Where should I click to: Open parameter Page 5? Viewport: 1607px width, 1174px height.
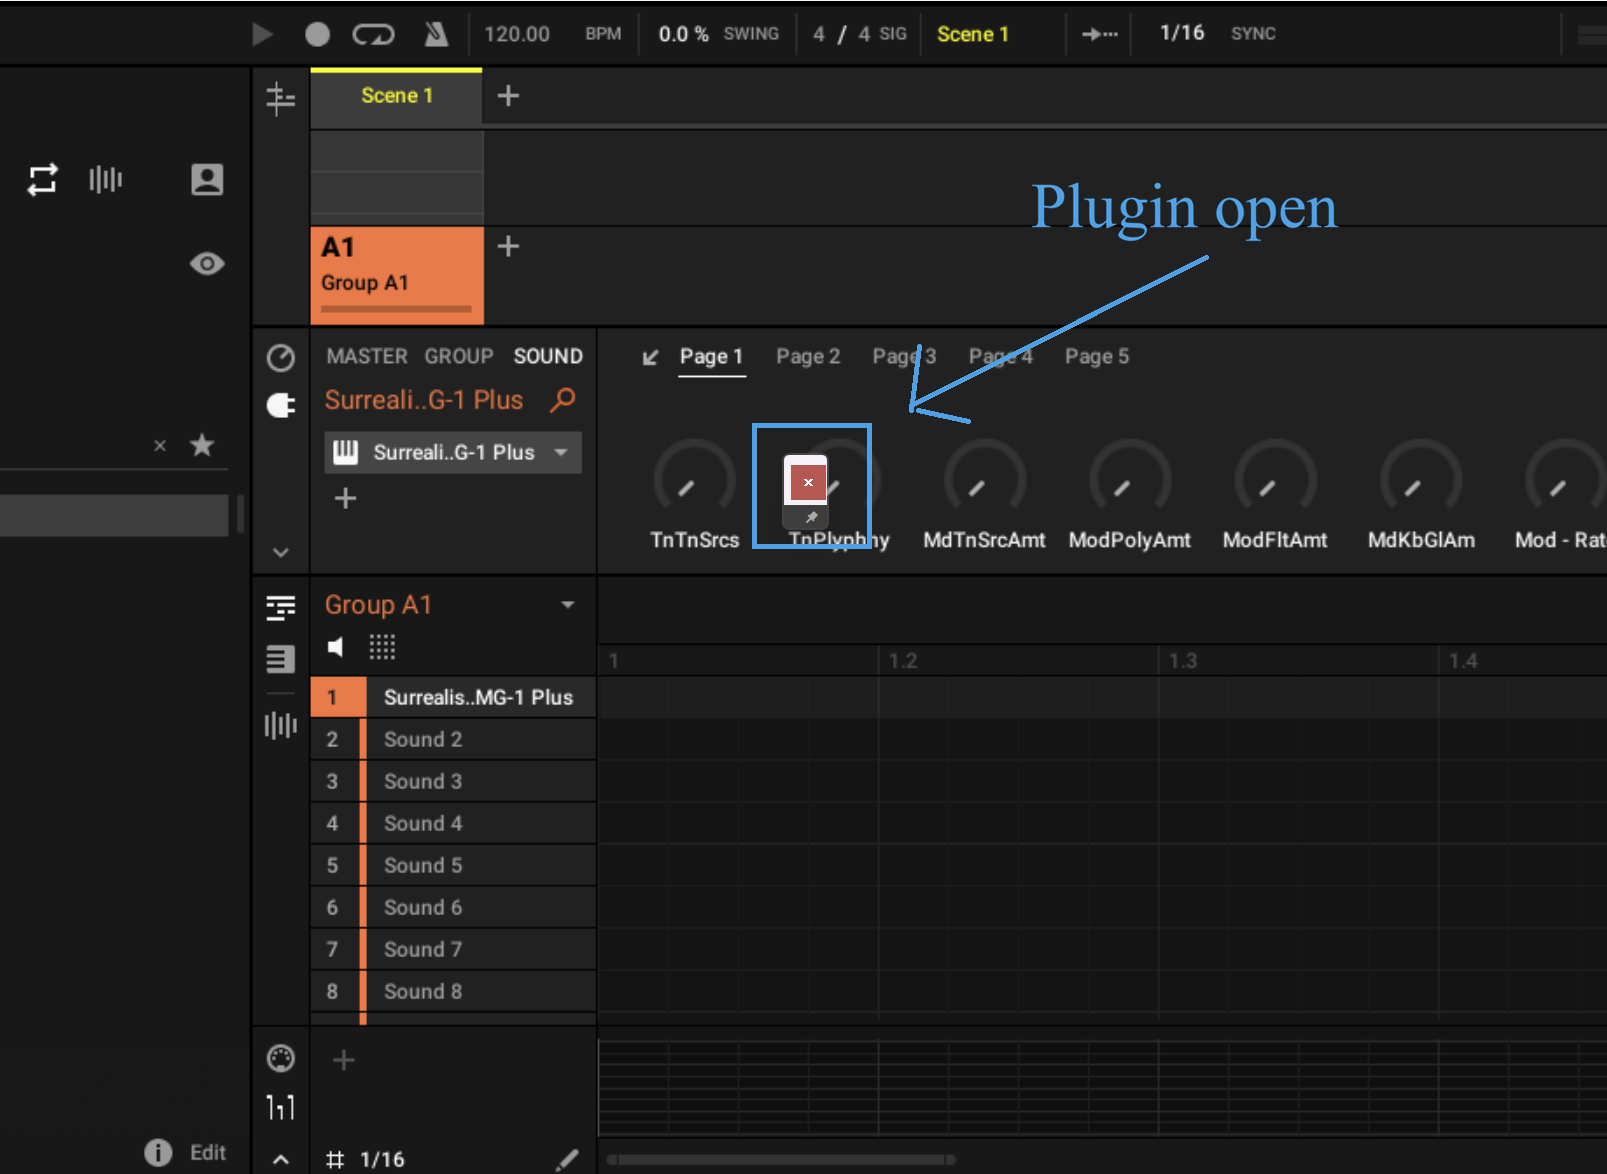coord(1097,357)
